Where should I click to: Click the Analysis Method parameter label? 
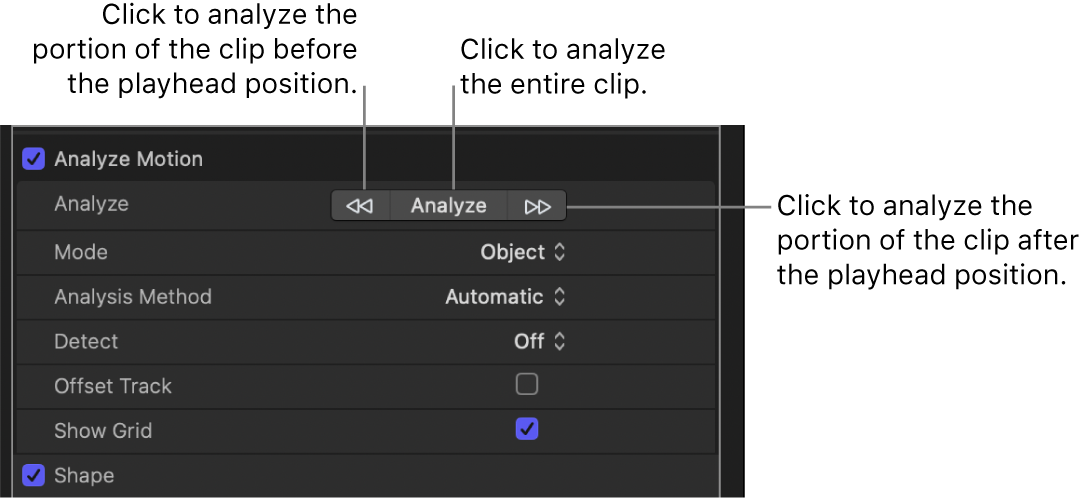tap(133, 297)
